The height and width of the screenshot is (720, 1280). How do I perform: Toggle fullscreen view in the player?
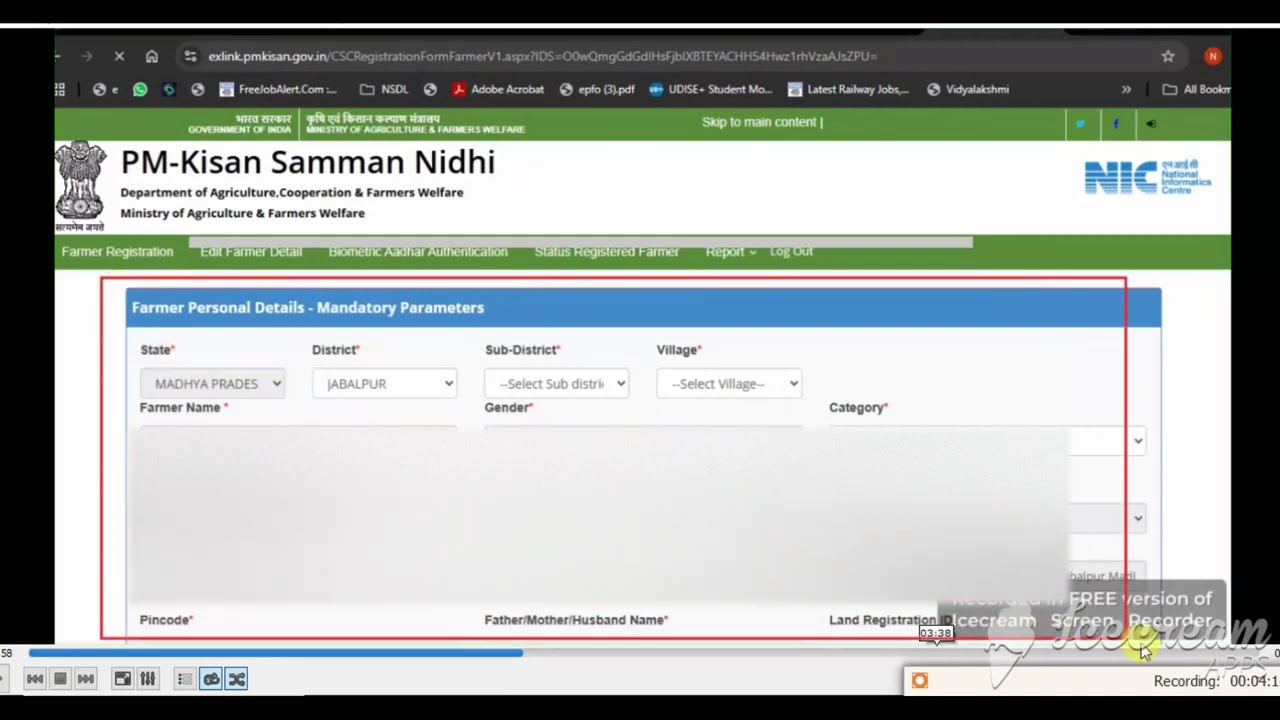pos(122,679)
